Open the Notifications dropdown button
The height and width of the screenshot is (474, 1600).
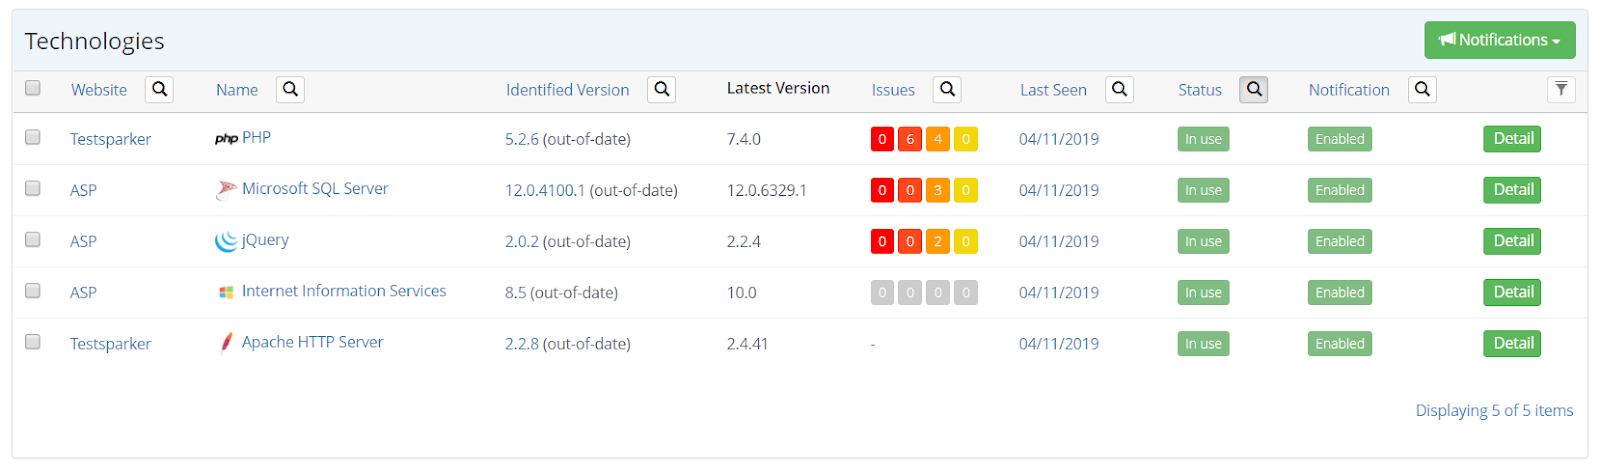click(1500, 40)
